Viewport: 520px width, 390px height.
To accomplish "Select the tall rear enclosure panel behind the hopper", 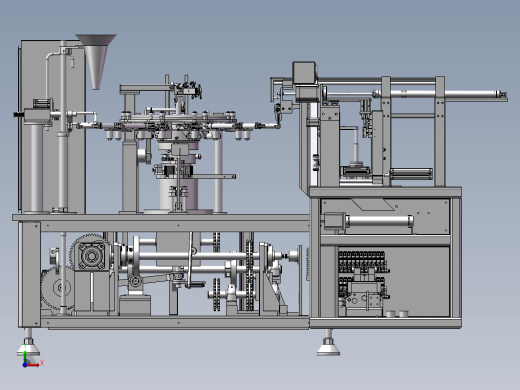I will coord(52,127).
